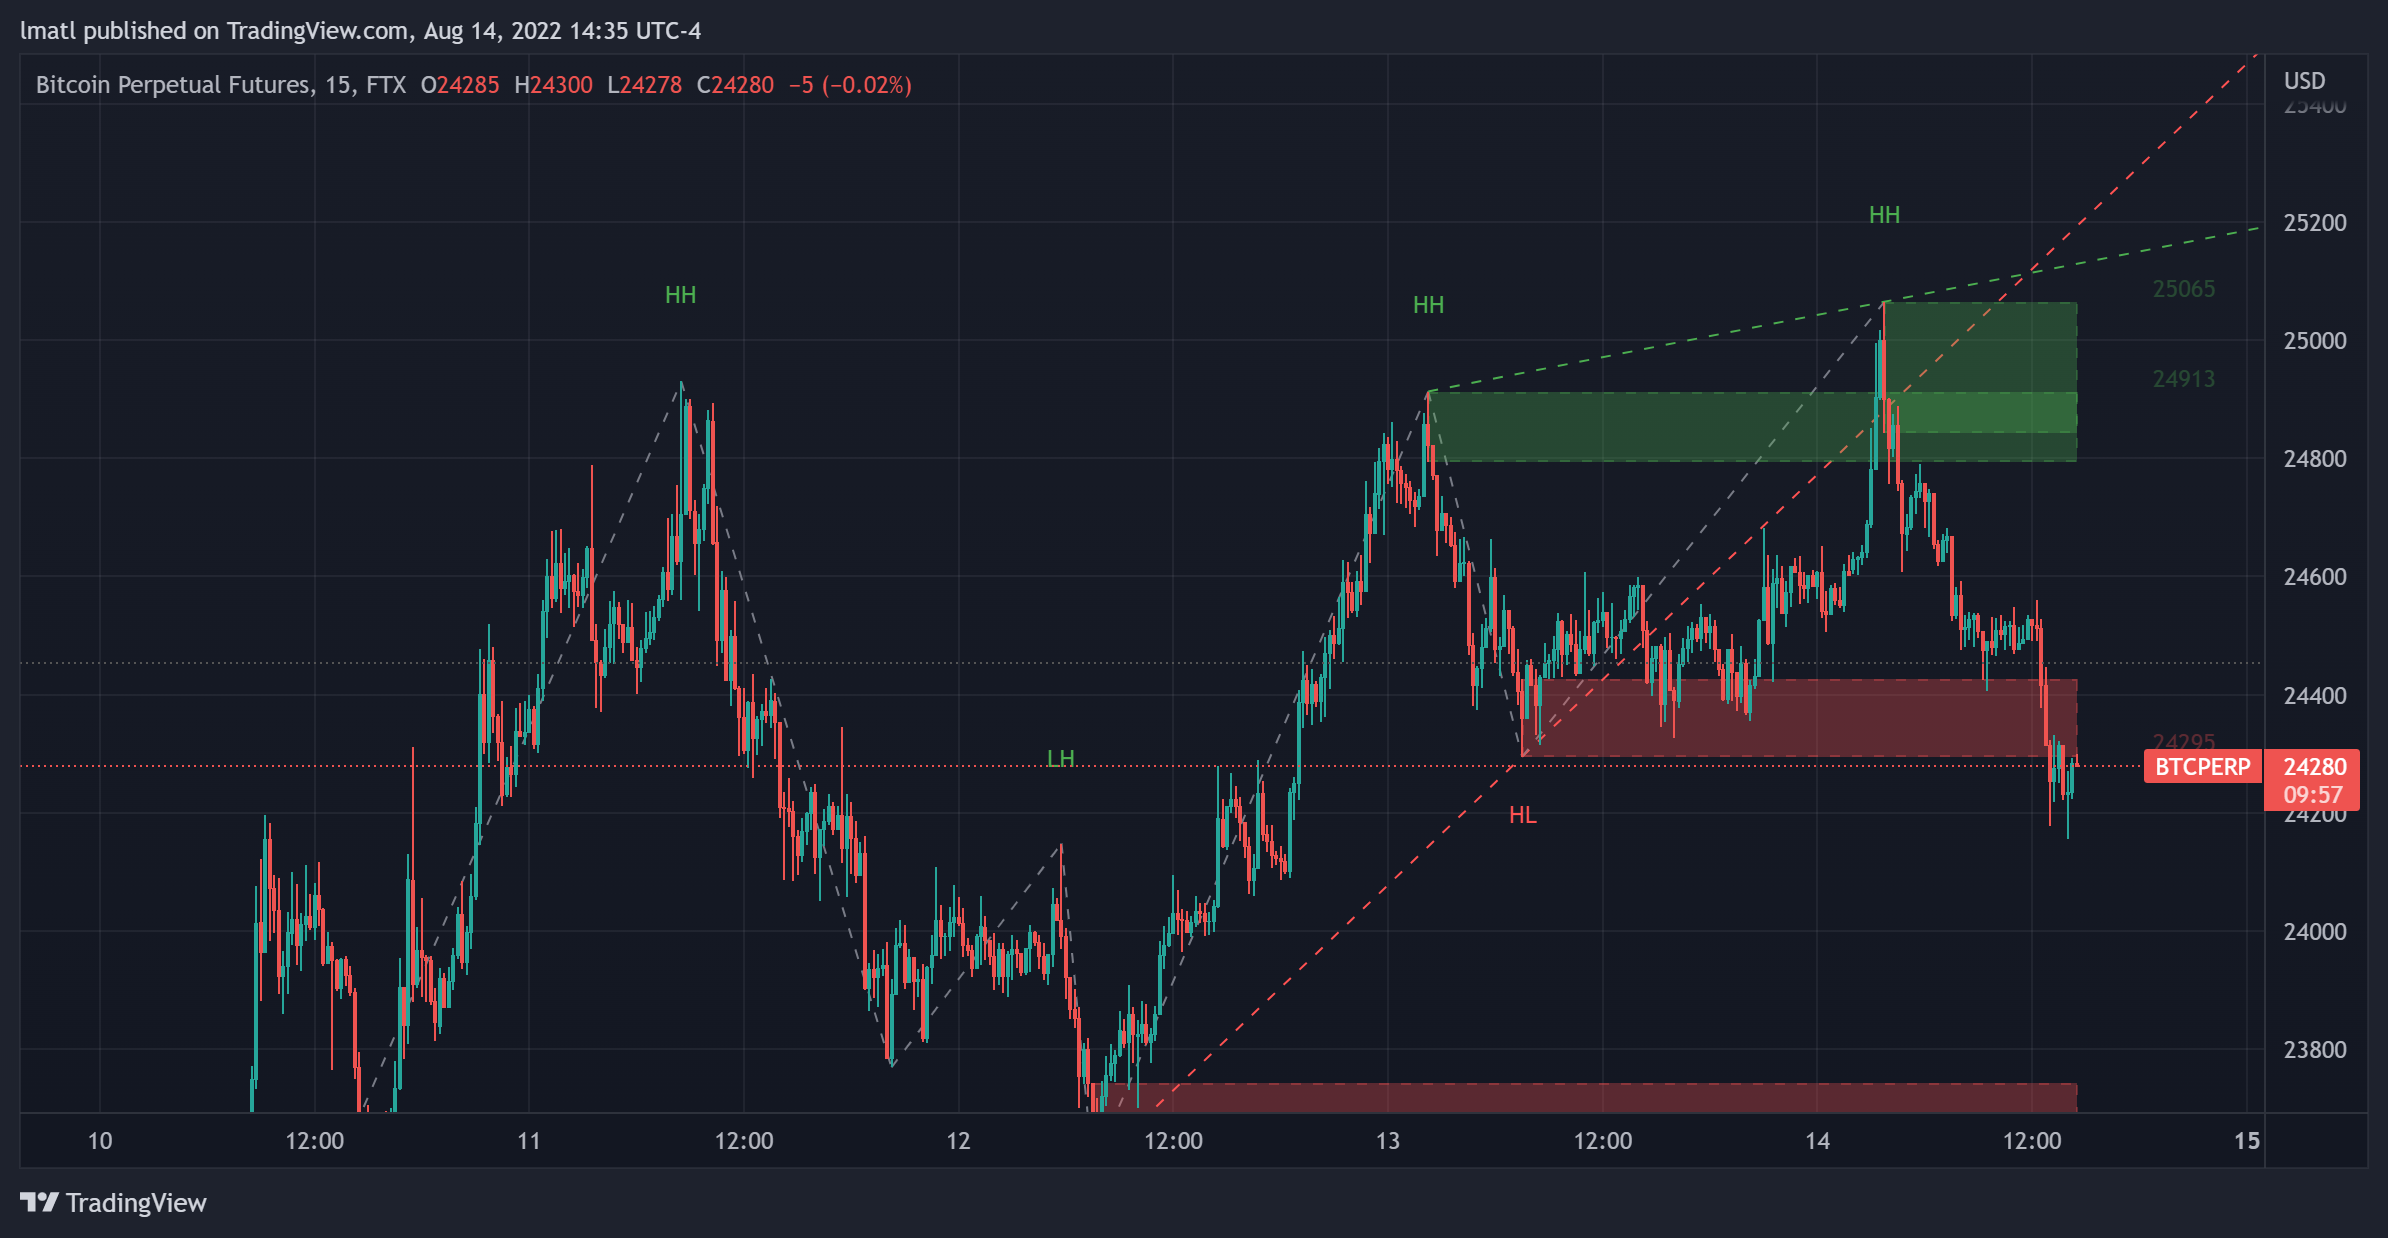Viewport: 2388px width, 1238px height.
Task: Select the HH label above the August 11 peak
Action: [x=680, y=295]
